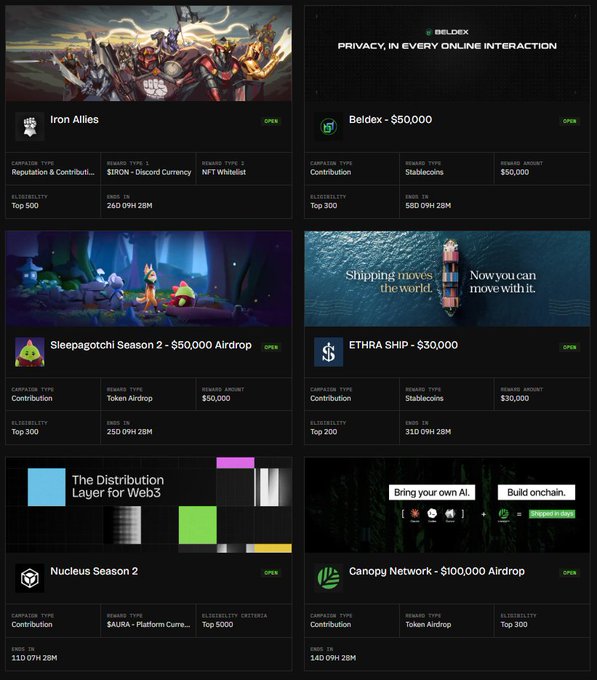This screenshot has height=680, width=597.
Task: Select '26D 09H 28M' countdown on Iron Allies
Action: pyautogui.click(x=129, y=206)
